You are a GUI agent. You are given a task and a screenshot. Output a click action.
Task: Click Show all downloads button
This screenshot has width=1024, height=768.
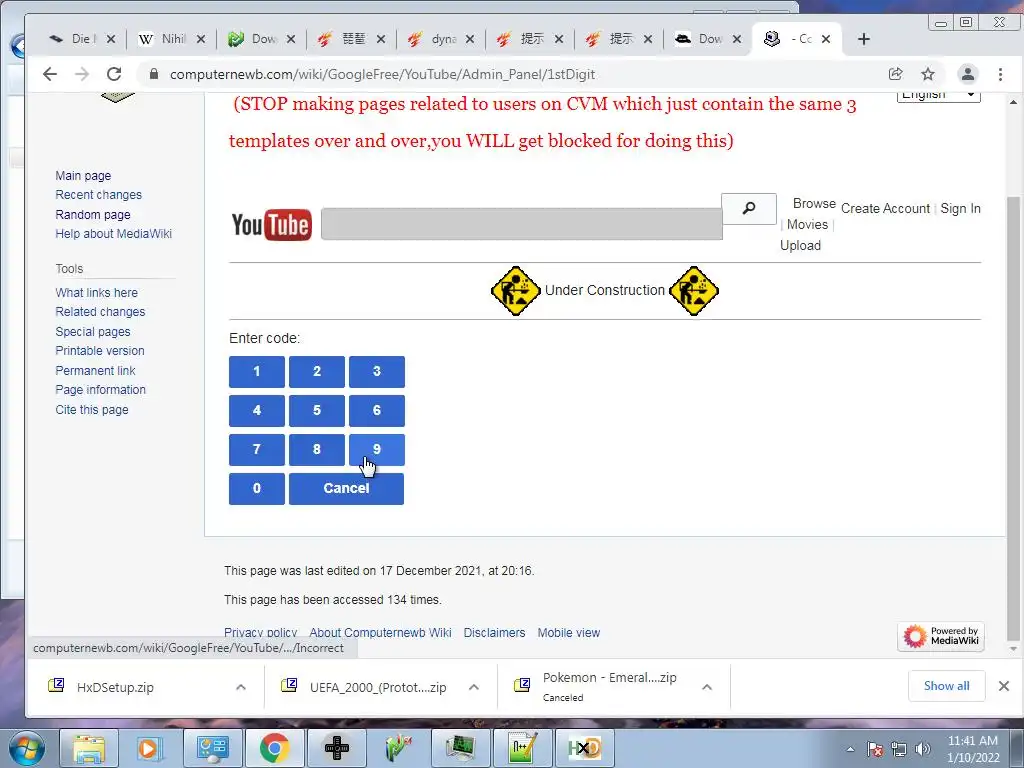click(x=946, y=686)
